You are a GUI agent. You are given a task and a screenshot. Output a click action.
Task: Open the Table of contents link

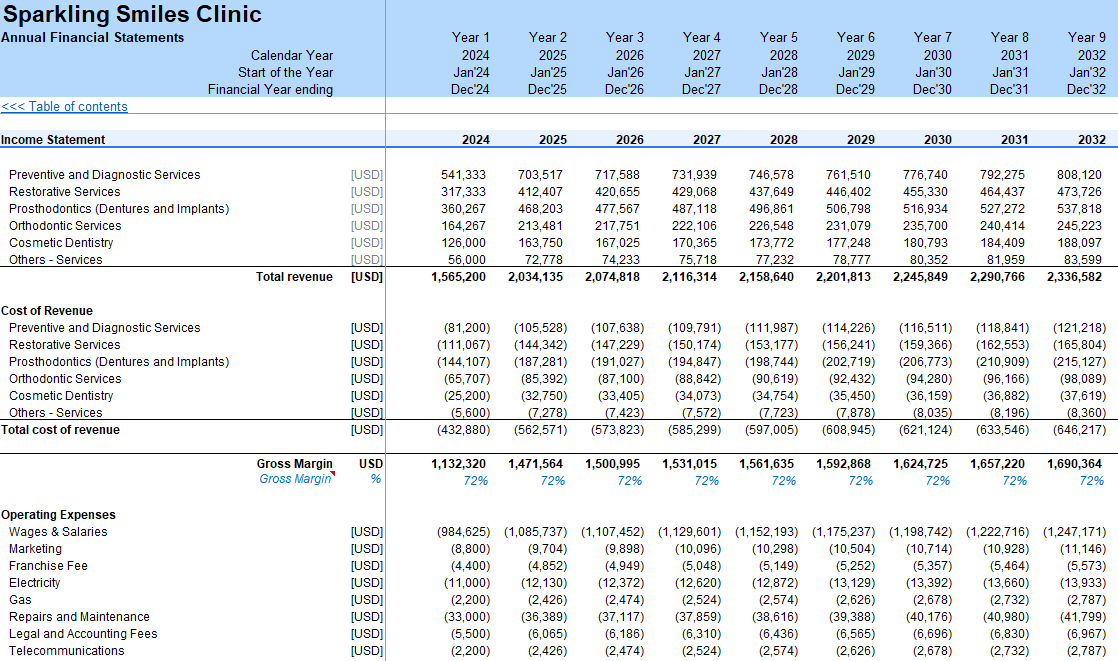point(65,107)
